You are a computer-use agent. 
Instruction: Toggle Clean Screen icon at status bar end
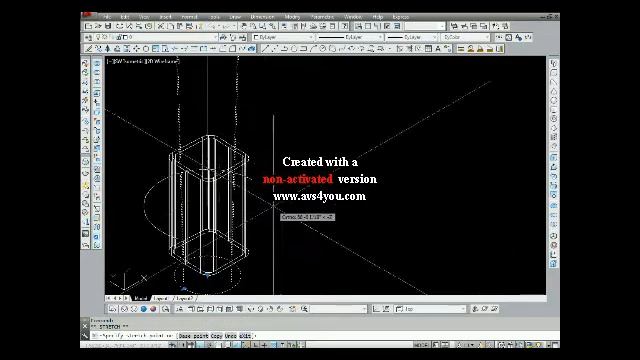[555, 345]
